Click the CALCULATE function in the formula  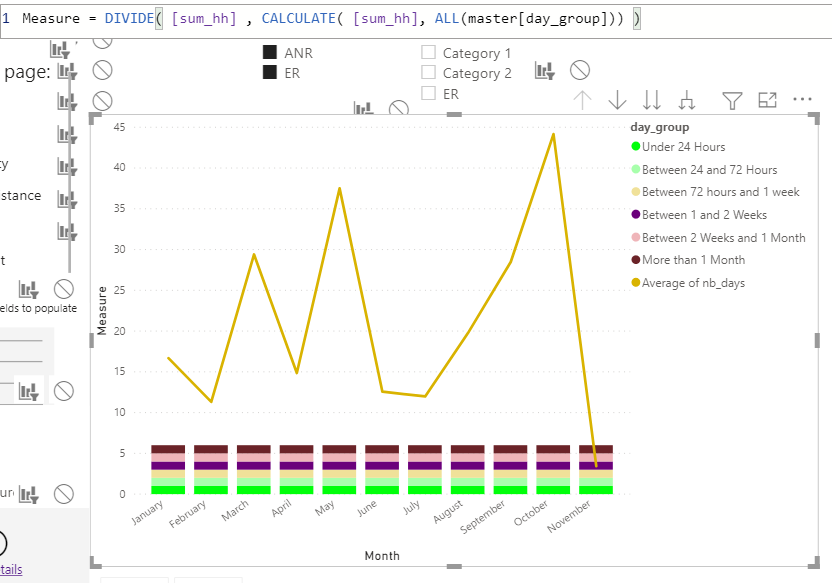[x=299, y=19]
